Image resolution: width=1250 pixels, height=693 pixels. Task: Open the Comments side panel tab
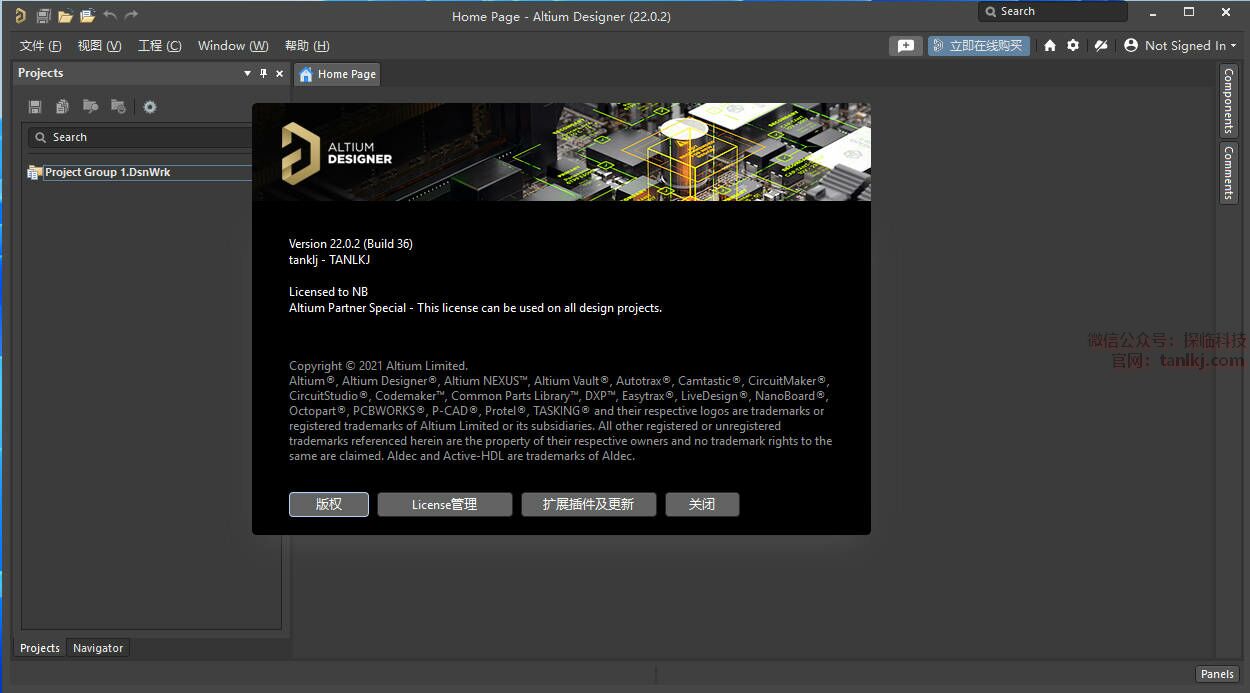pyautogui.click(x=1228, y=173)
